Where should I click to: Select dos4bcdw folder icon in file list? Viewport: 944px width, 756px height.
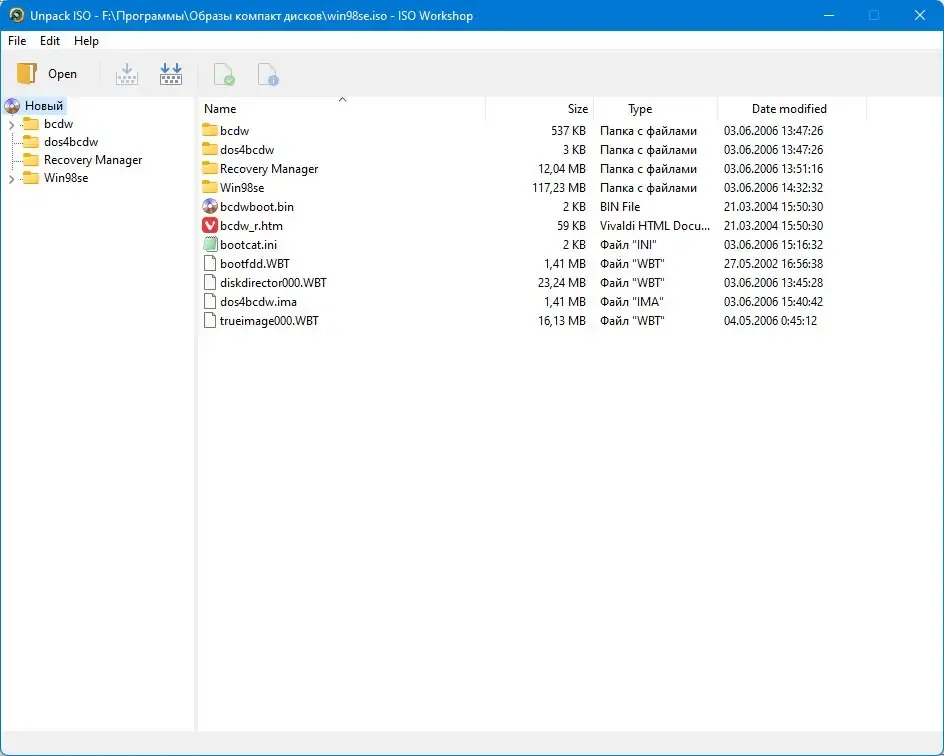(210, 149)
